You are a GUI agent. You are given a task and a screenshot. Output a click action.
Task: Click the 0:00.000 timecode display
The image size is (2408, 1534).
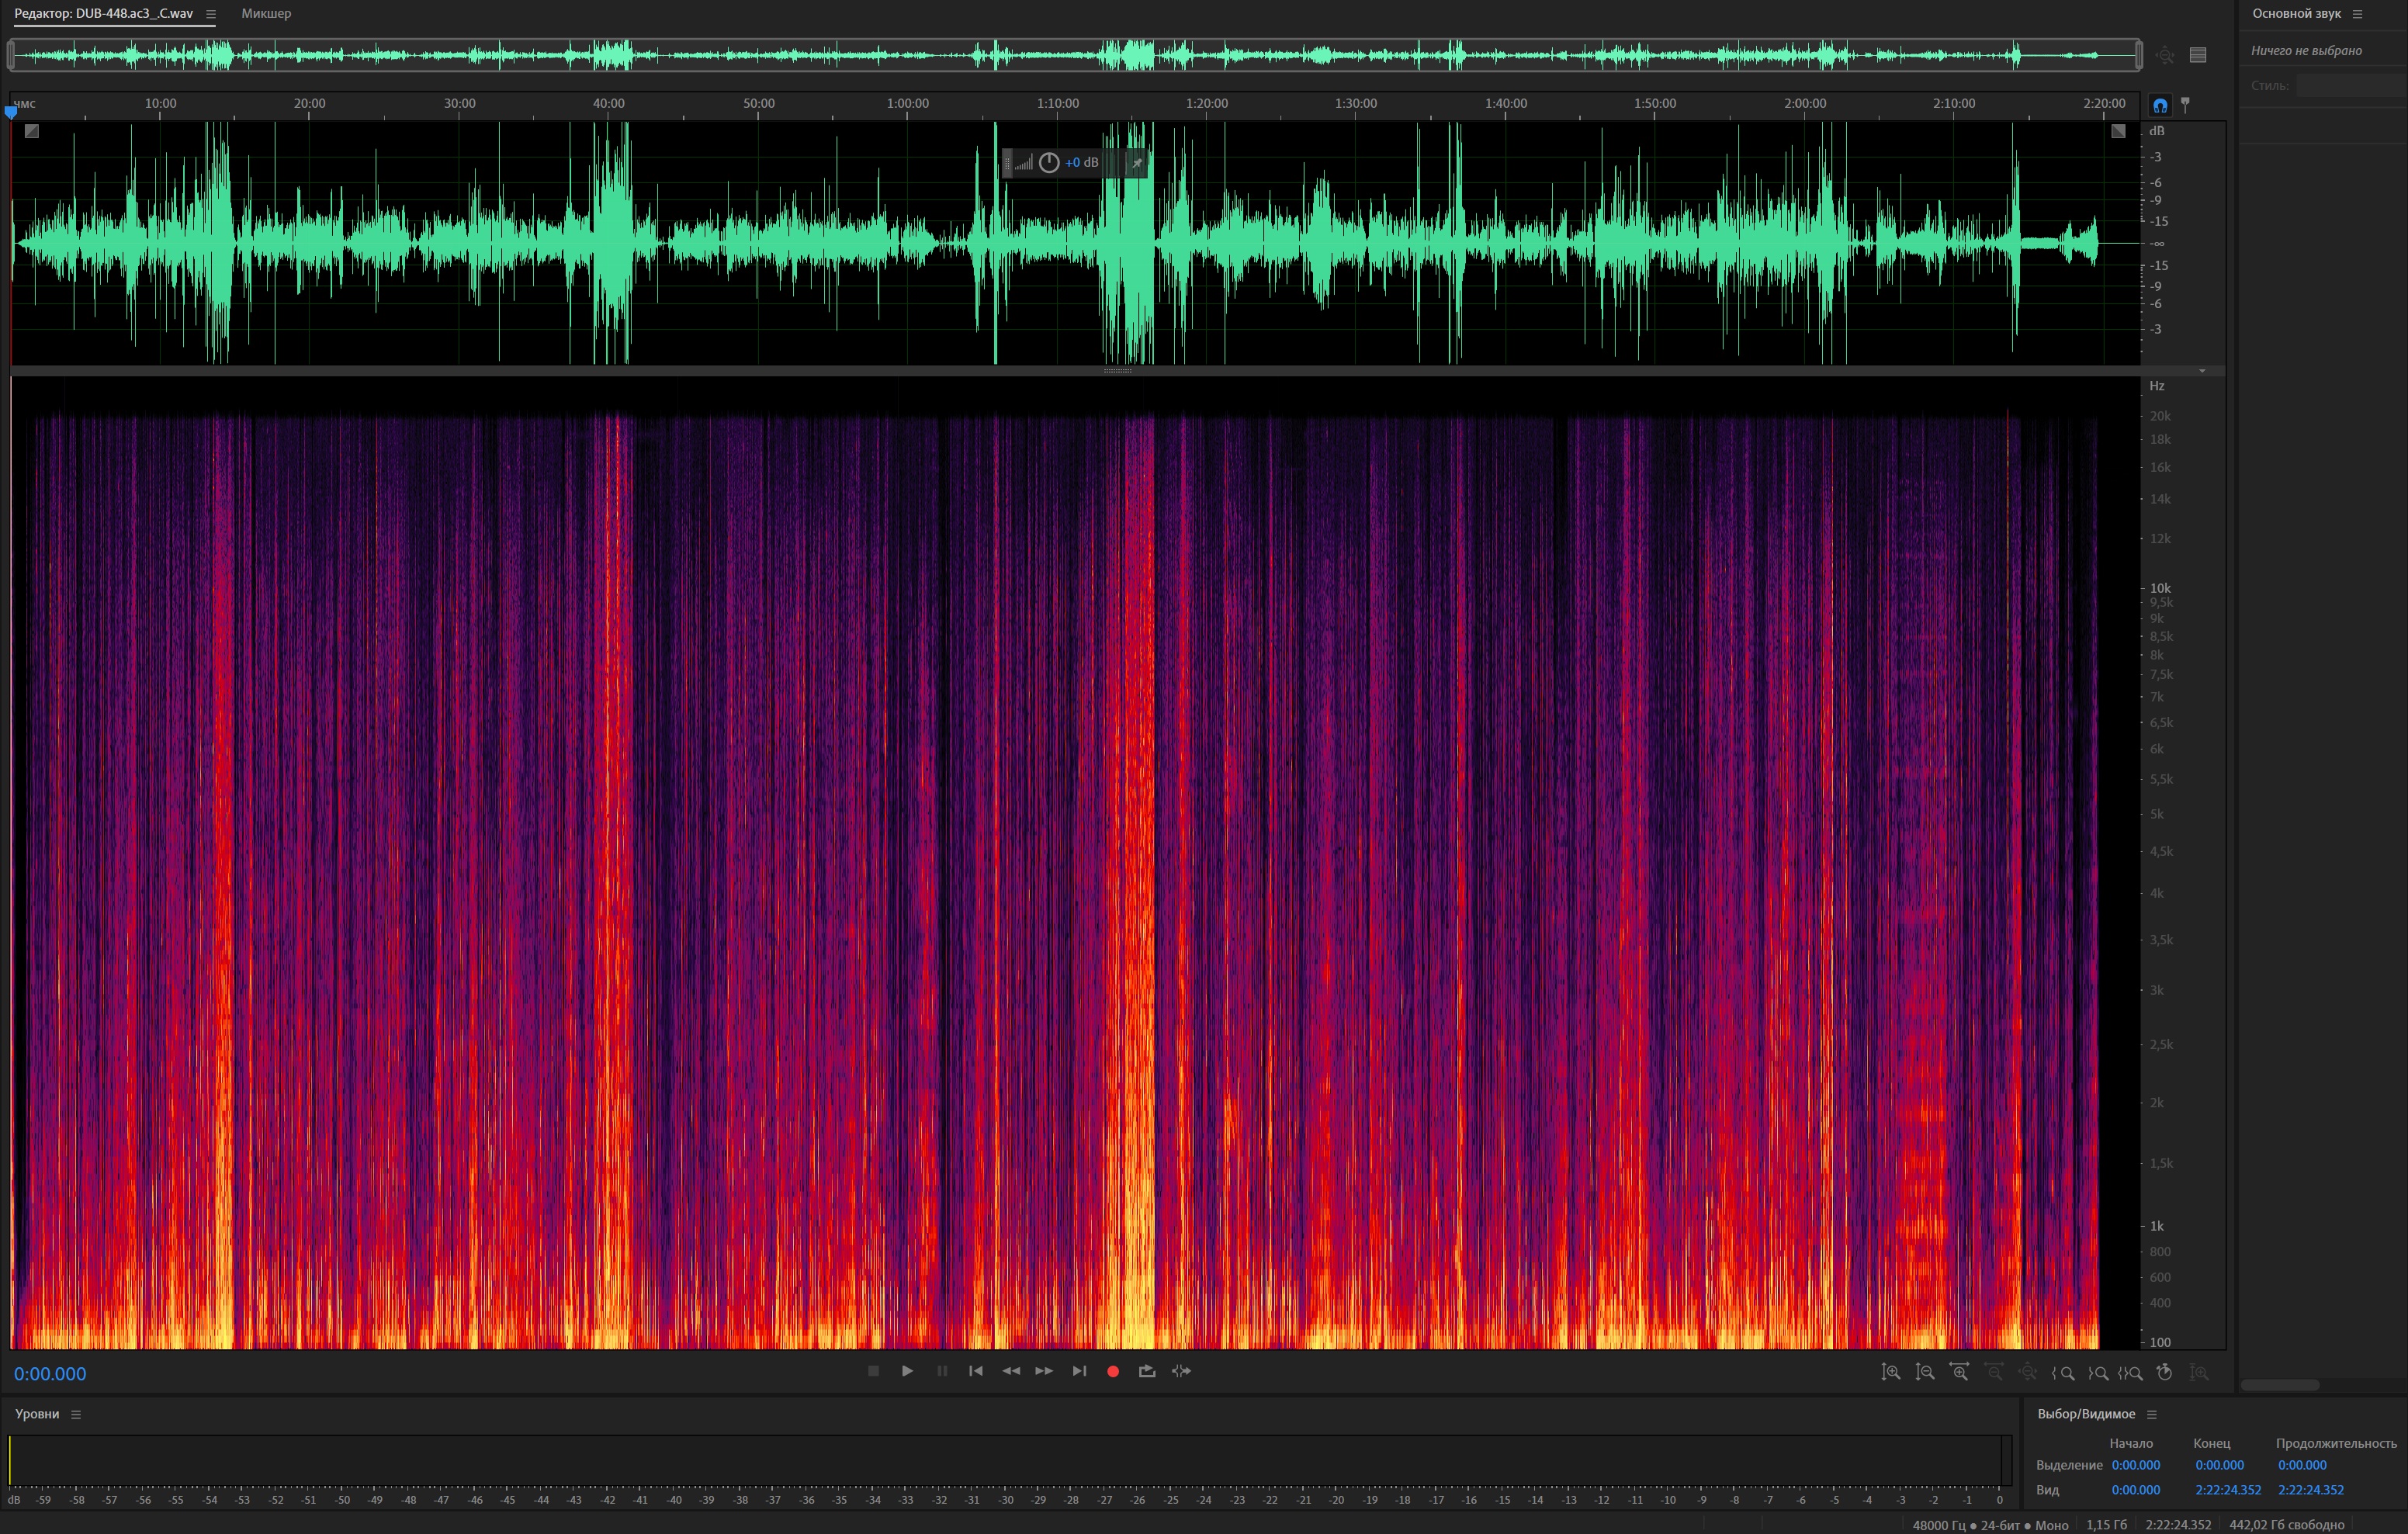[50, 1374]
